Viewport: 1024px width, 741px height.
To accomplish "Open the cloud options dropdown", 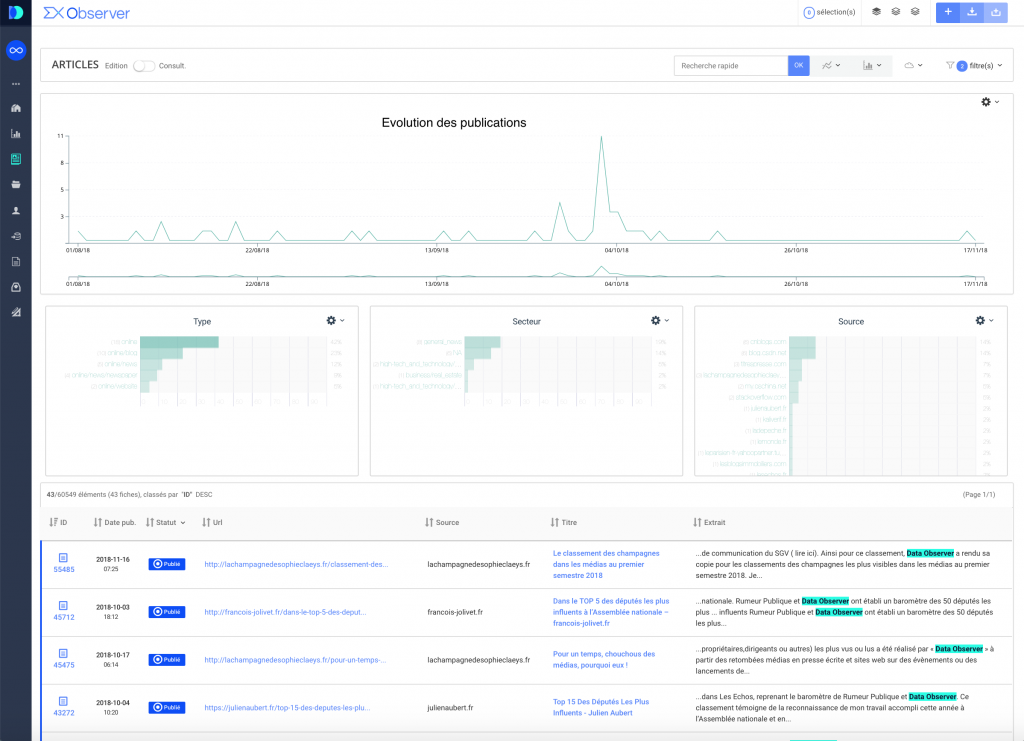I will [912, 66].
